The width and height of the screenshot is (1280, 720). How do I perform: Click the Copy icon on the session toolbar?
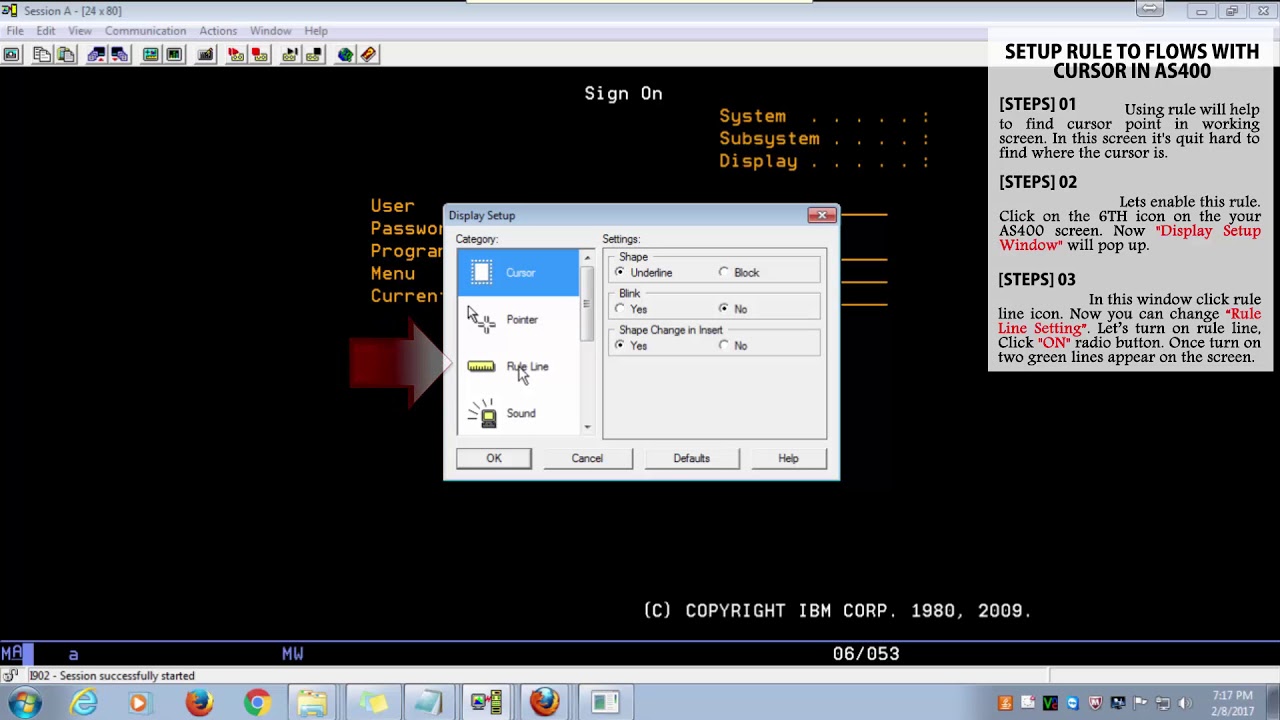(x=40, y=54)
